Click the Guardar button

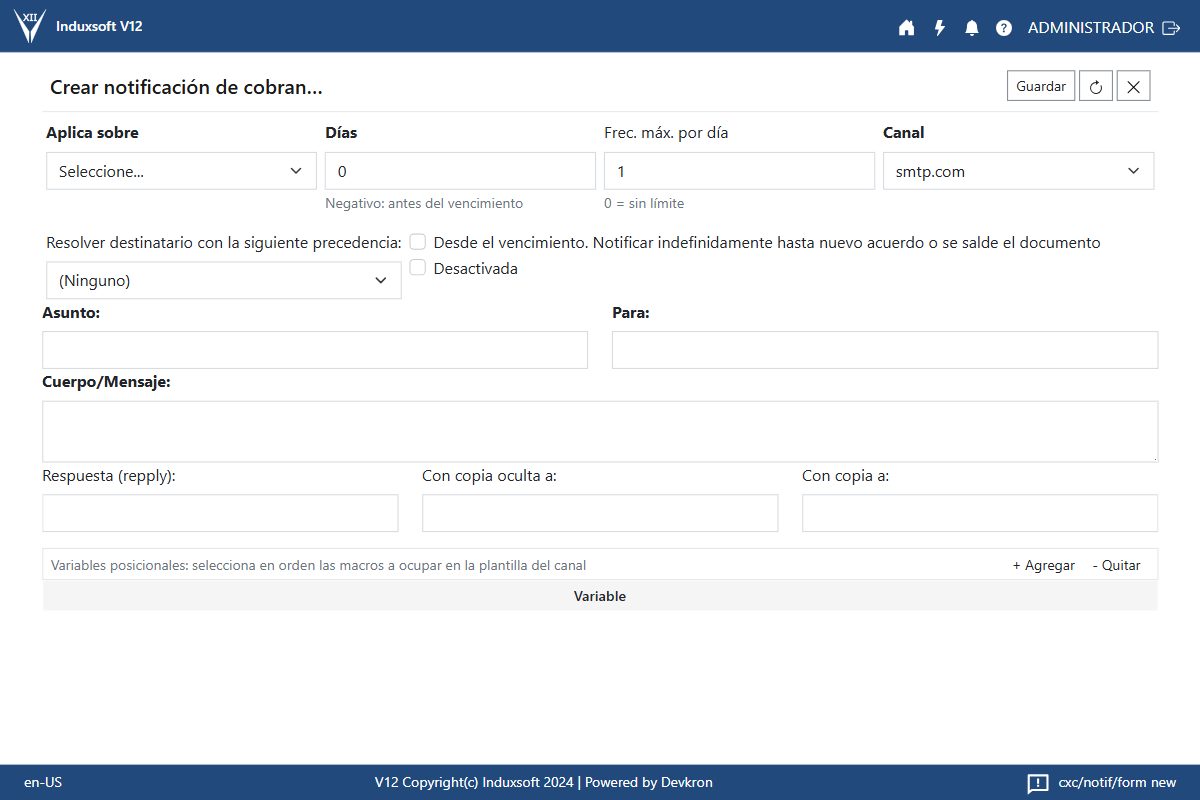pyautogui.click(x=1041, y=86)
